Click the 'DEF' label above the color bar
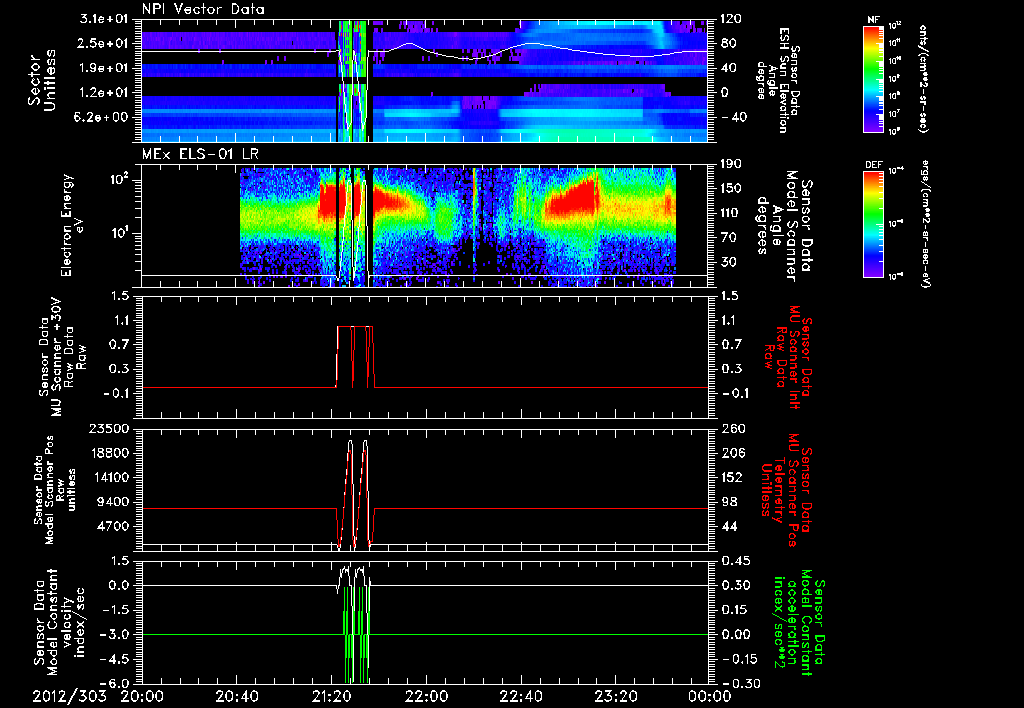 pos(873,165)
